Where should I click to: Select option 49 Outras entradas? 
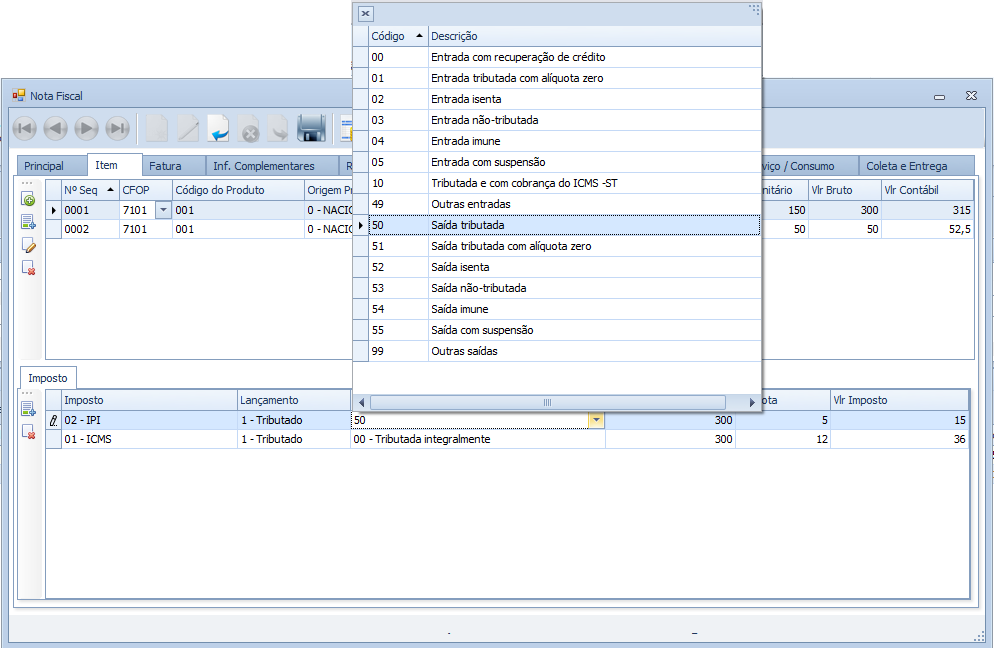click(x=564, y=204)
